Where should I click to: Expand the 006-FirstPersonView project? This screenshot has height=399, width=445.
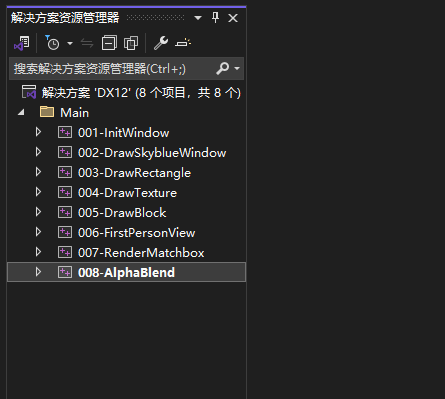coord(38,232)
